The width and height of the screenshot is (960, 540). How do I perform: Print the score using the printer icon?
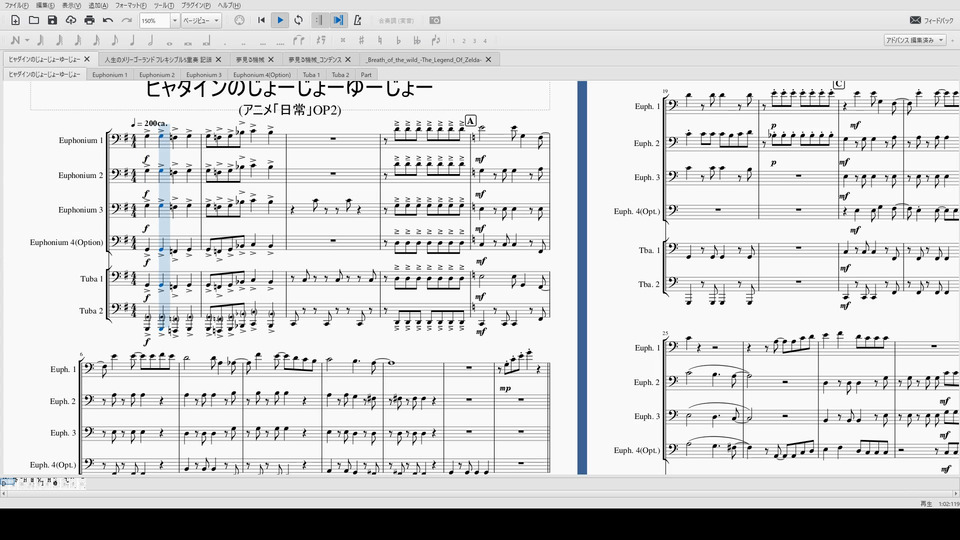pos(89,20)
